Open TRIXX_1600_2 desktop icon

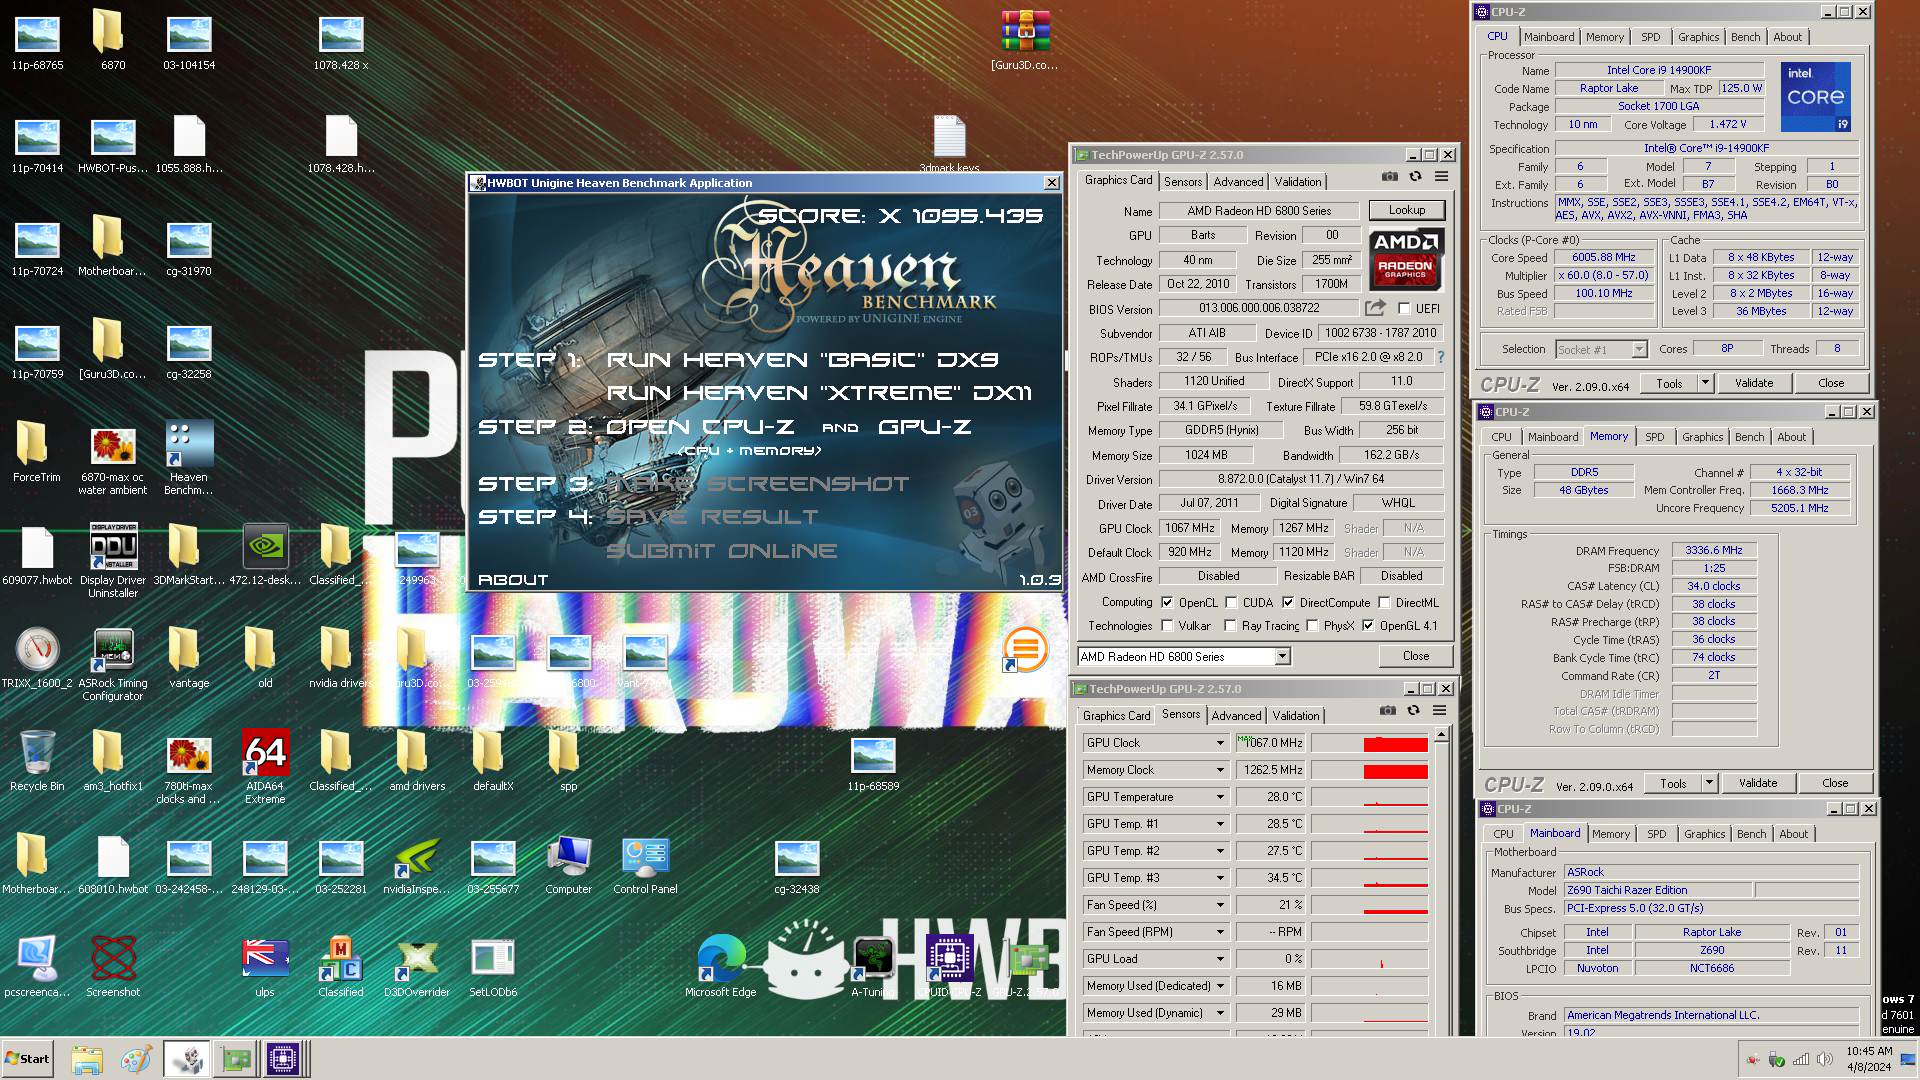point(37,658)
